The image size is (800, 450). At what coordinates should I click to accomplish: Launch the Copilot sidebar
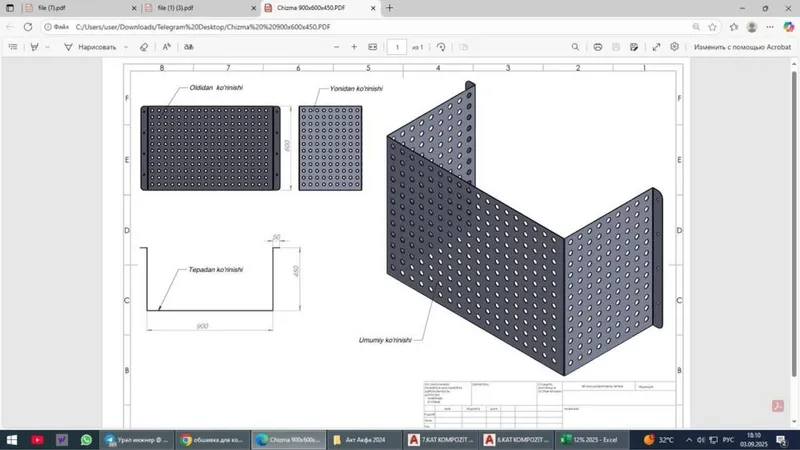[x=789, y=27]
